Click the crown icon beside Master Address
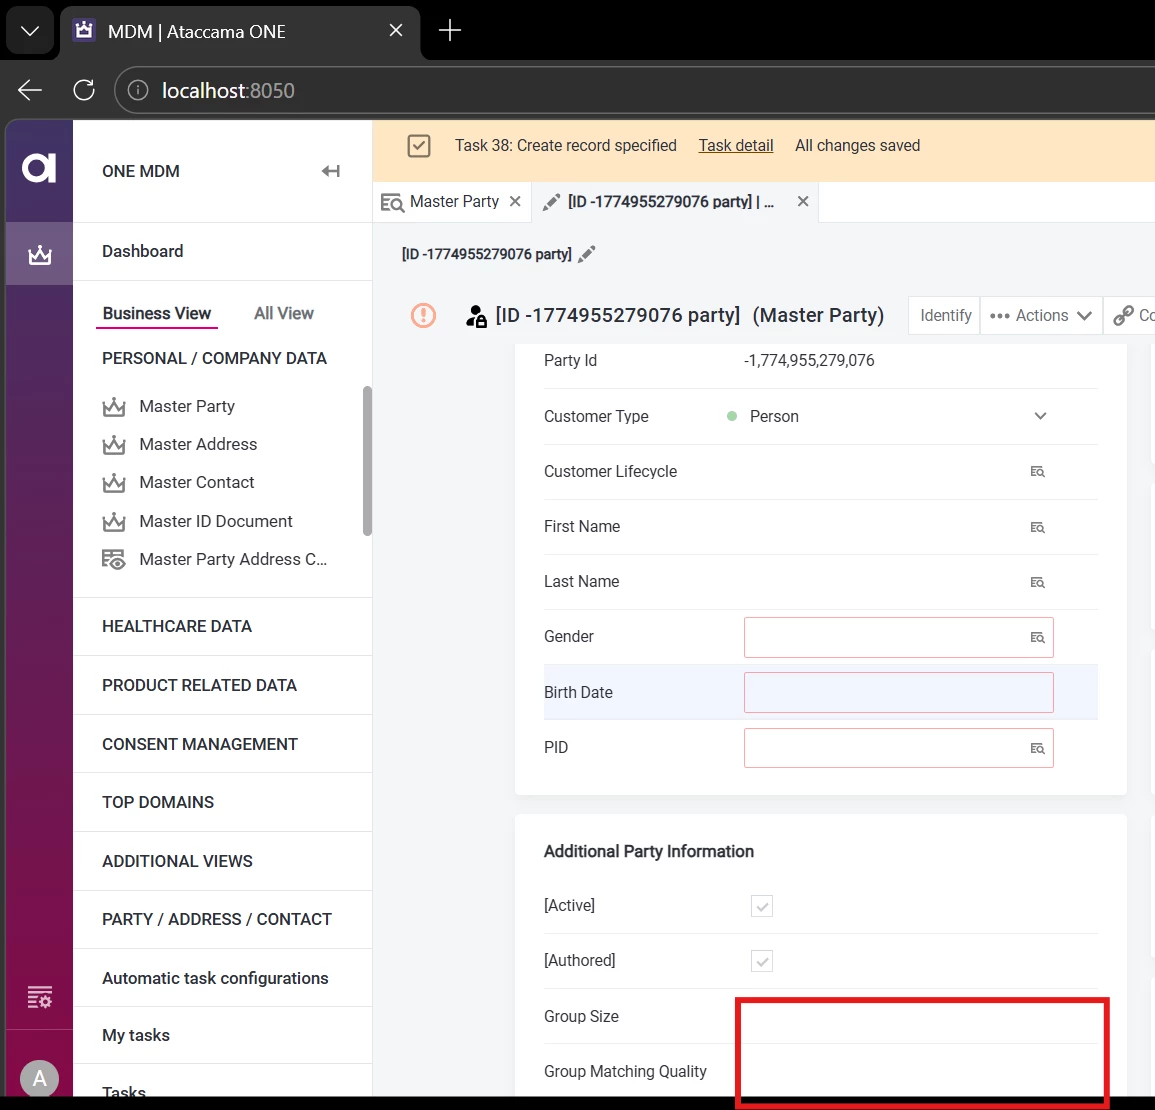Image resolution: width=1155 pixels, height=1110 pixels. pos(113,444)
